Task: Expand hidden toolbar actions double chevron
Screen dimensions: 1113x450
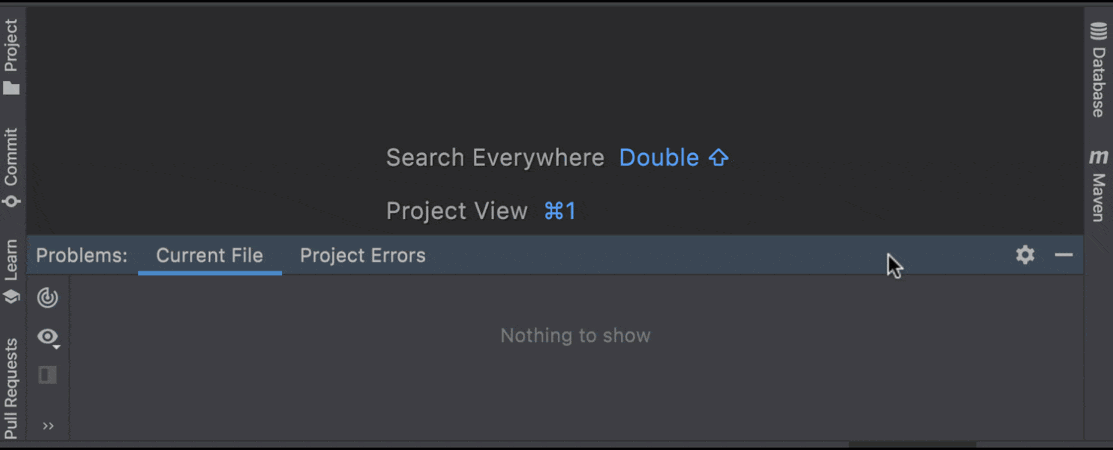Action: tap(48, 426)
